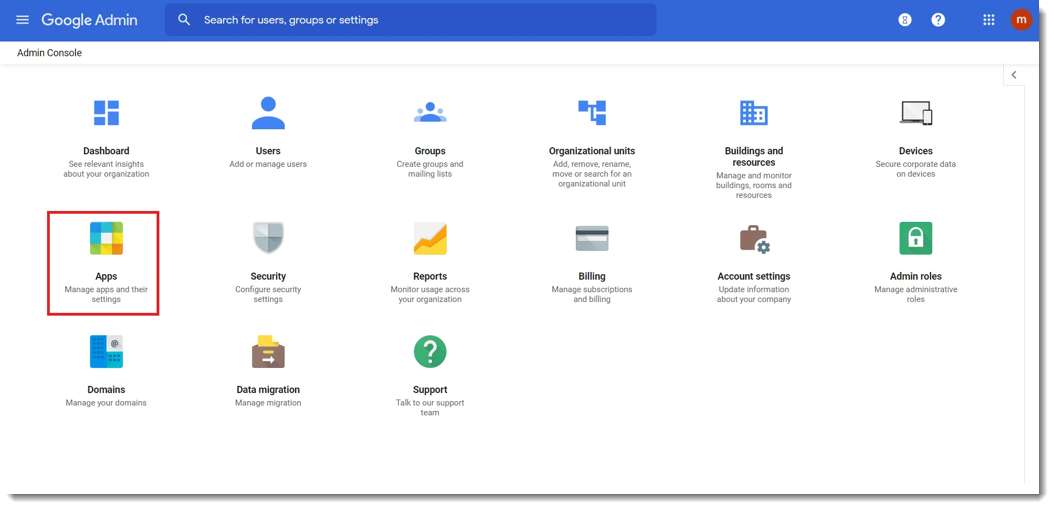The height and width of the screenshot is (509, 1054).
Task: Open the Admin roles lock icon
Action: pyautogui.click(x=916, y=238)
